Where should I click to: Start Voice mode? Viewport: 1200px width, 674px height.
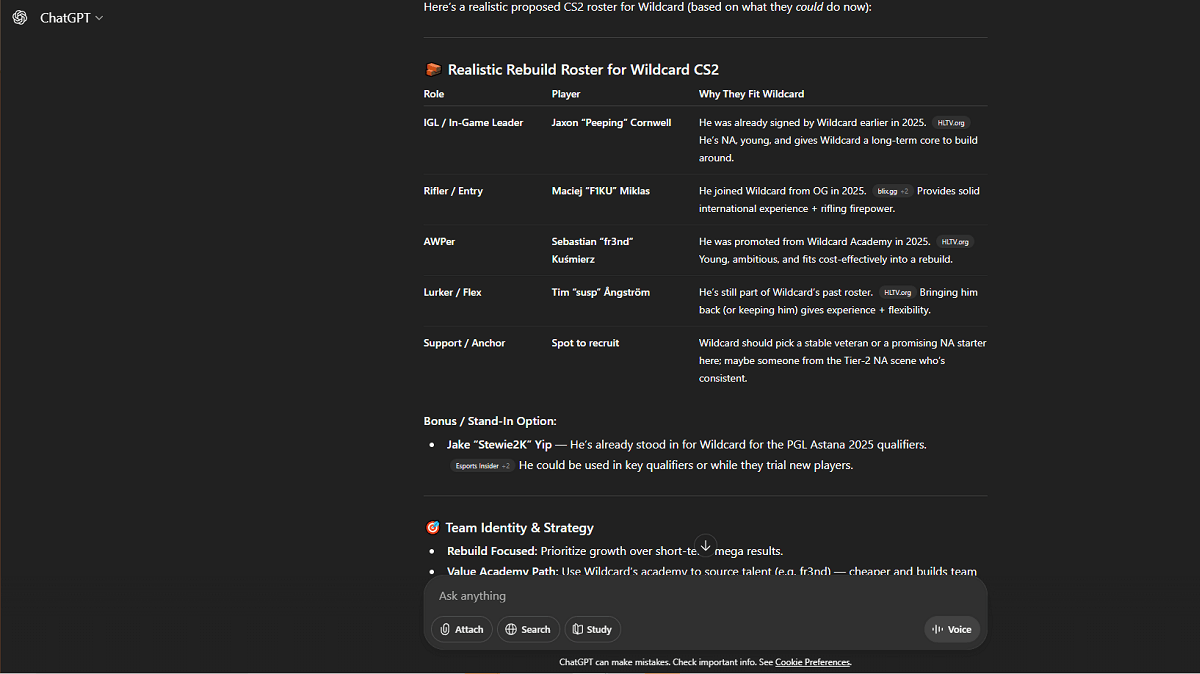click(x=952, y=629)
